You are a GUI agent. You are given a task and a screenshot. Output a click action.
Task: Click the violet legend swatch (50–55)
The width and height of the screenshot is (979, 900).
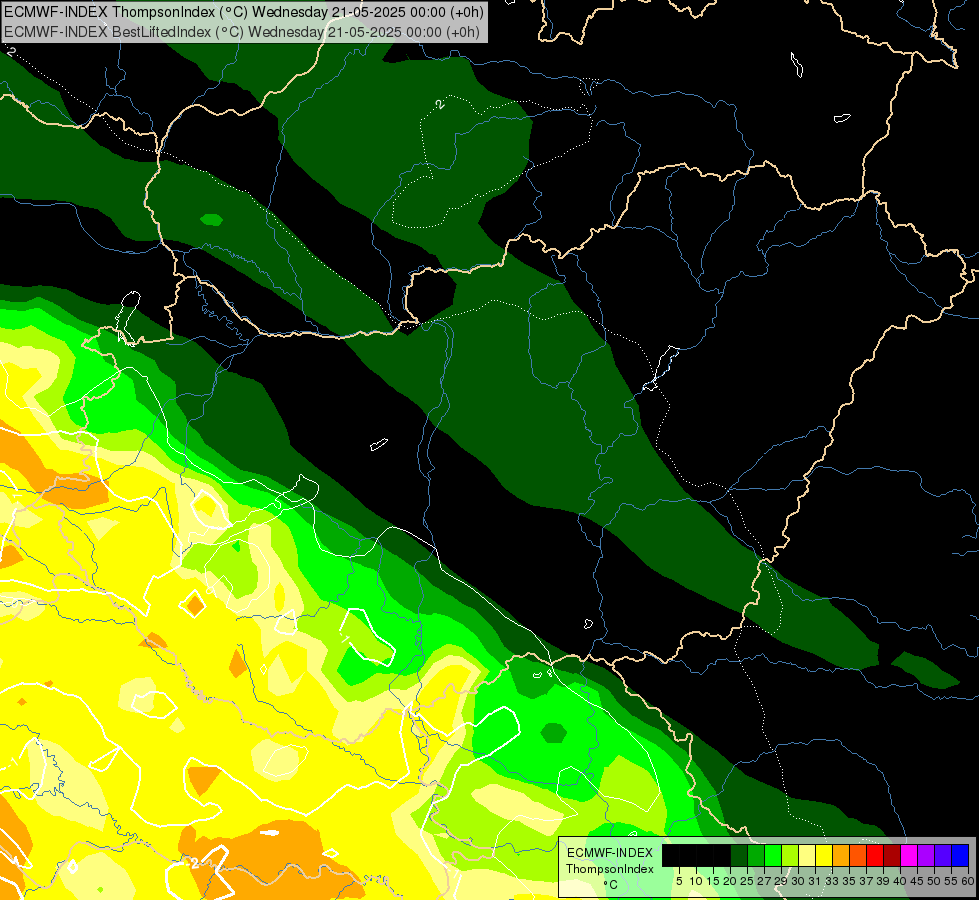pos(943,856)
